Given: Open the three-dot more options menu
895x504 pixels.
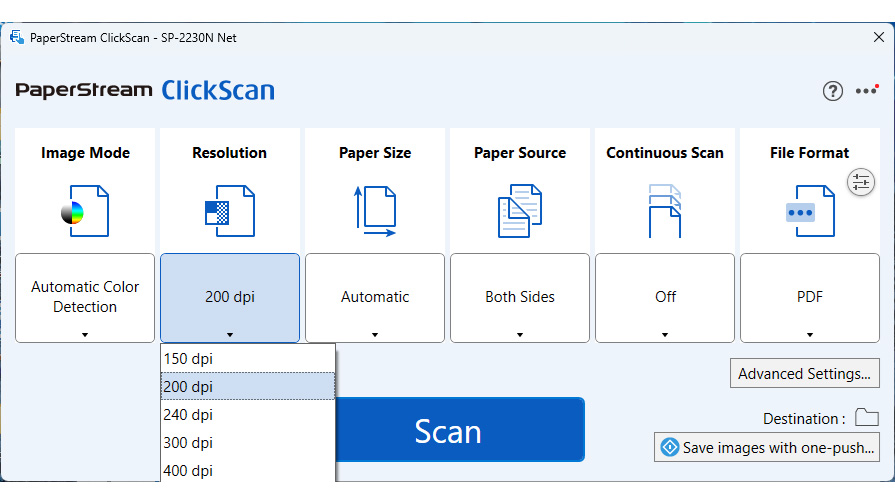Looking at the screenshot, I should pyautogui.click(x=866, y=90).
